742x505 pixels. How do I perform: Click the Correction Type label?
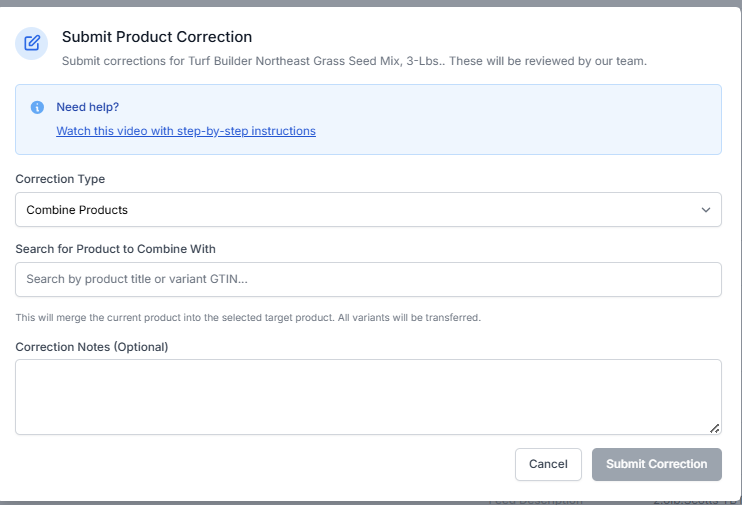pyautogui.click(x=60, y=179)
